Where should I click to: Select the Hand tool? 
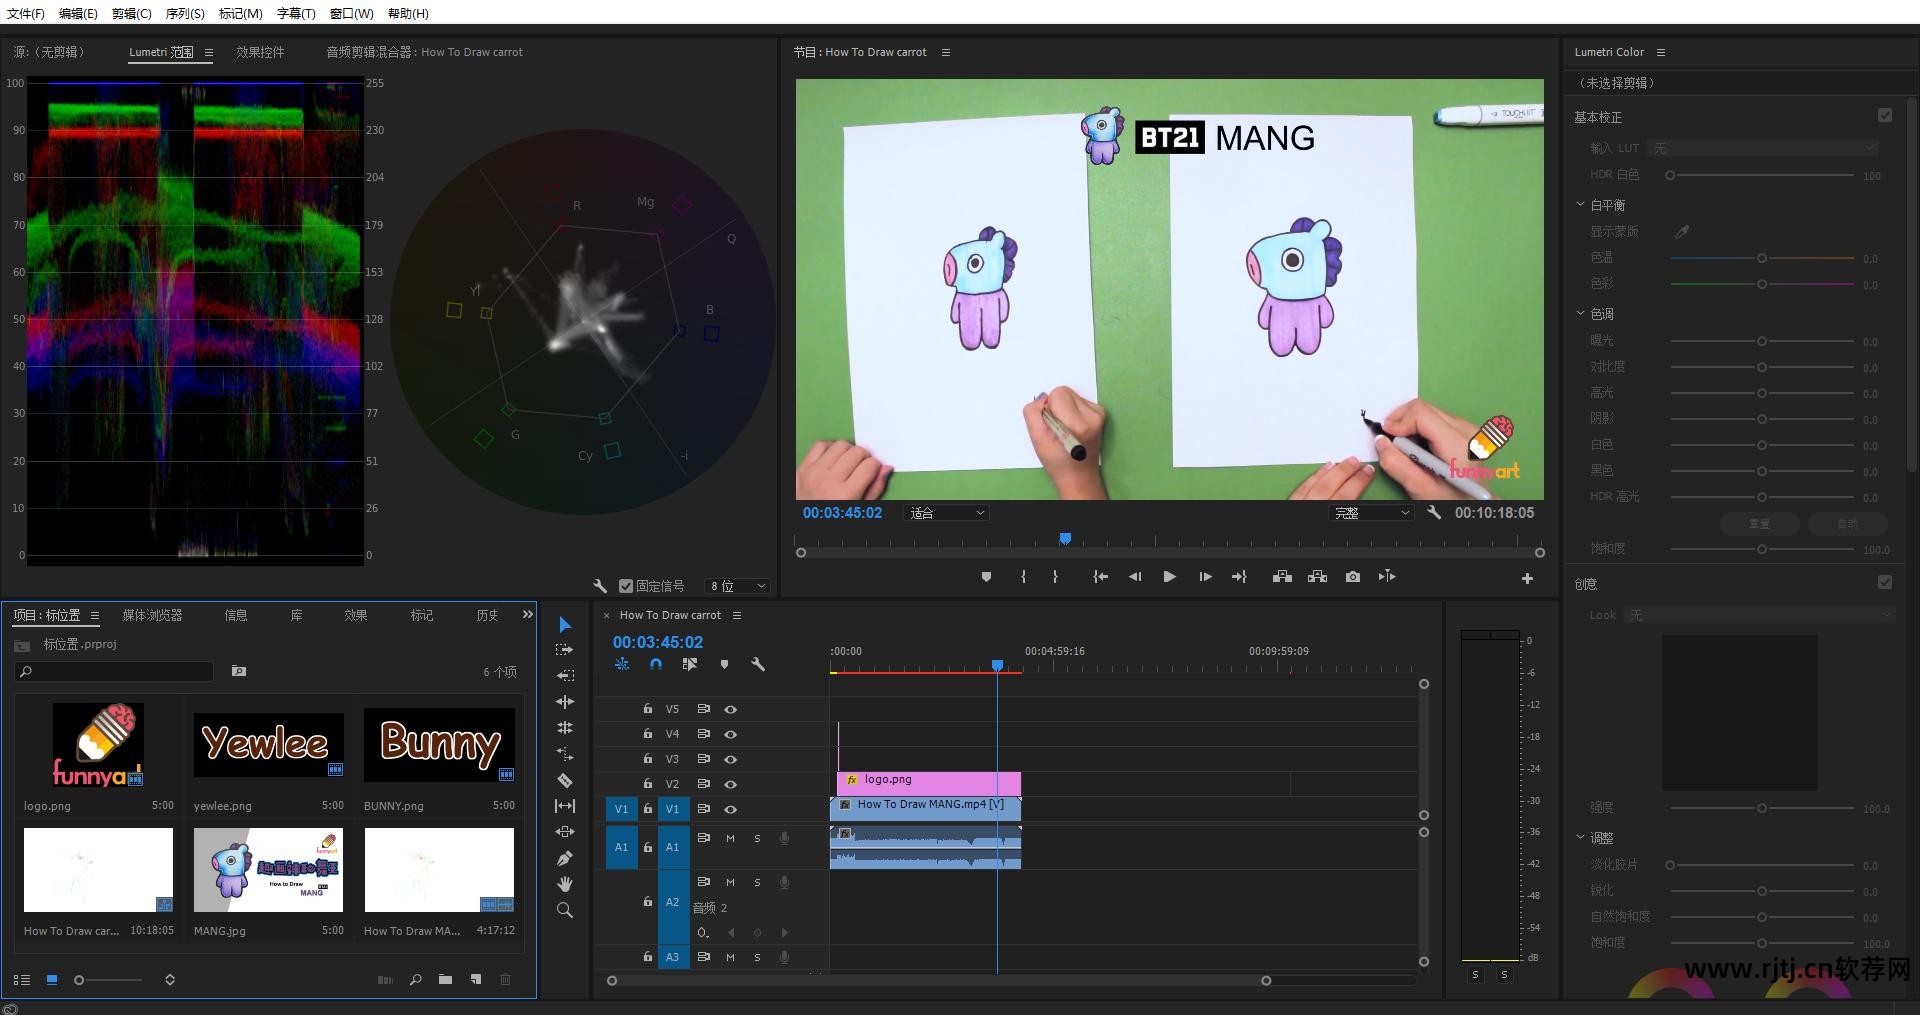[x=565, y=884]
